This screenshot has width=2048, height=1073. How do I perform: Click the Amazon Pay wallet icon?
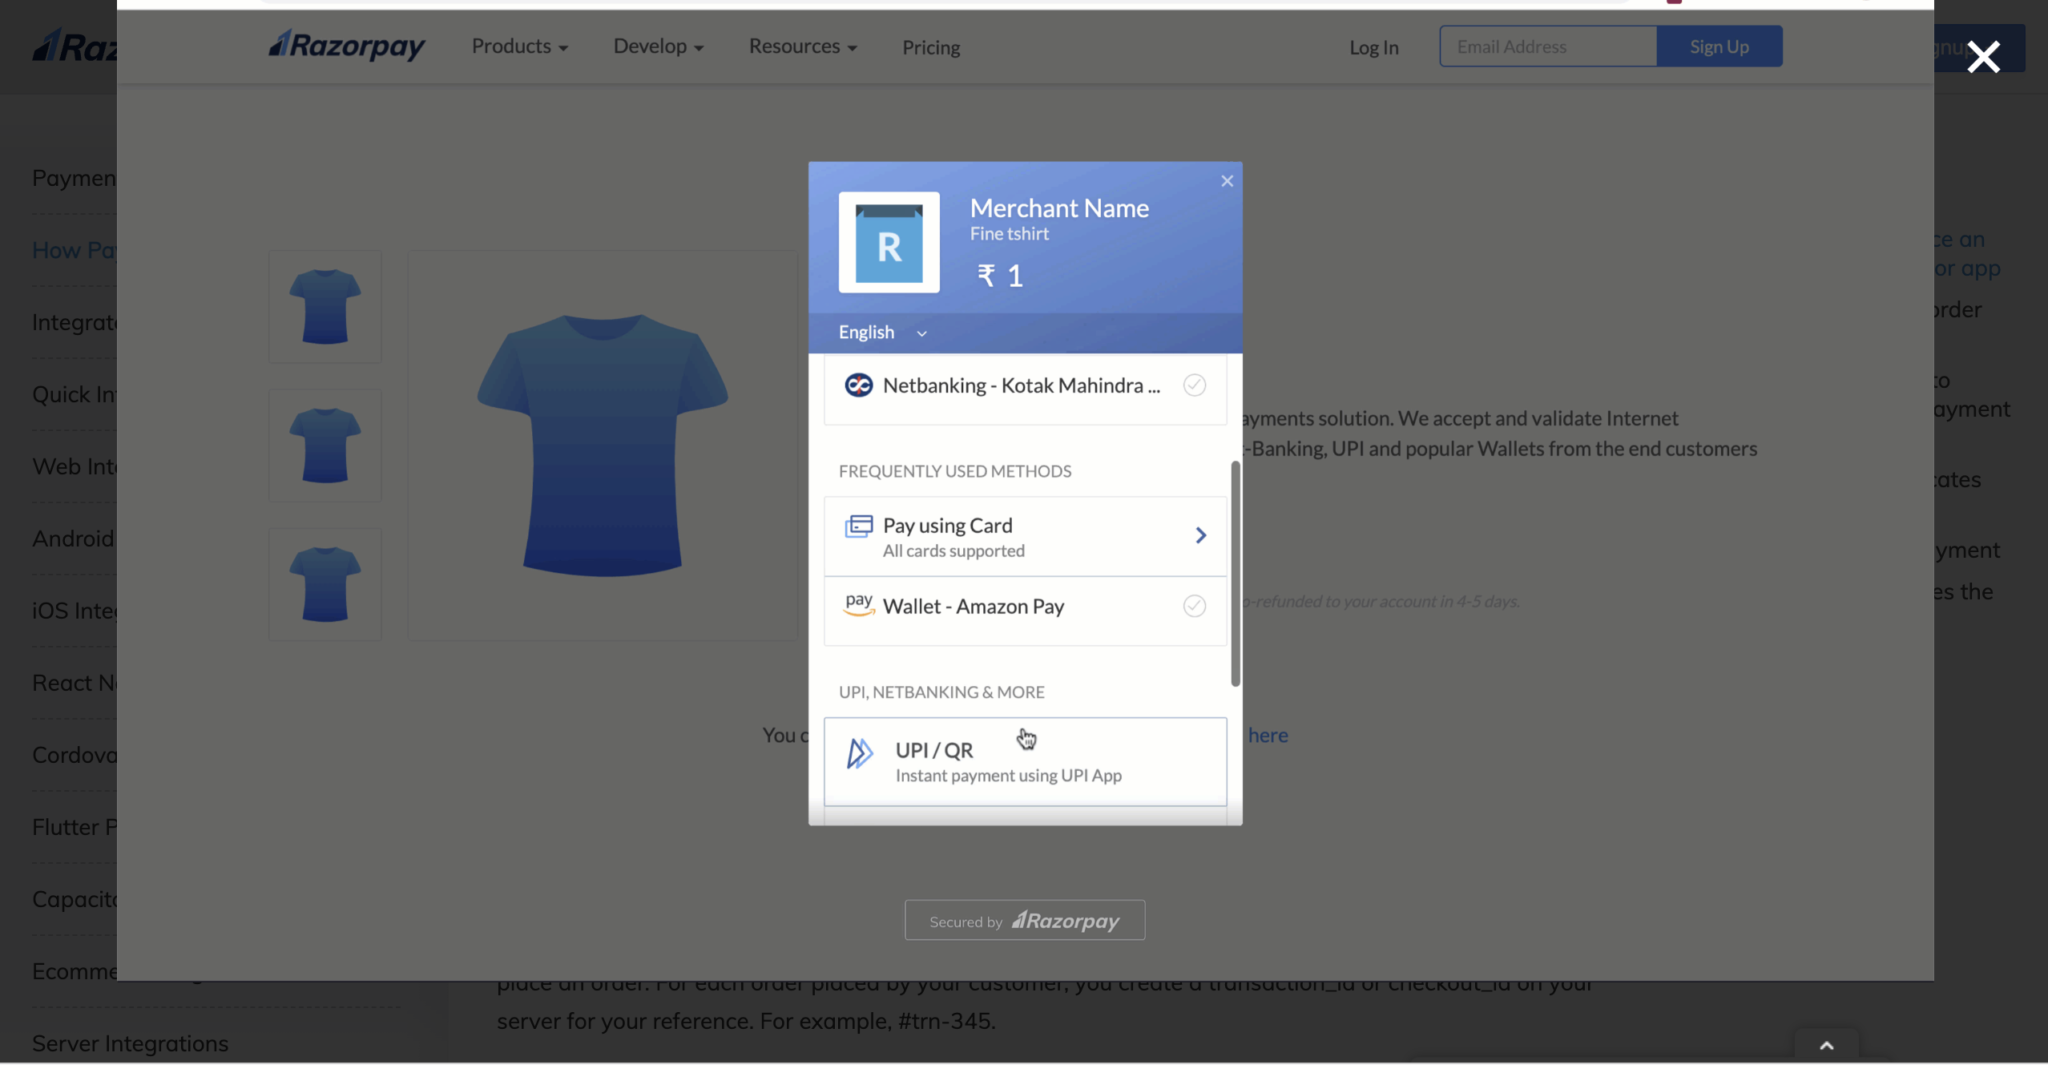(858, 605)
